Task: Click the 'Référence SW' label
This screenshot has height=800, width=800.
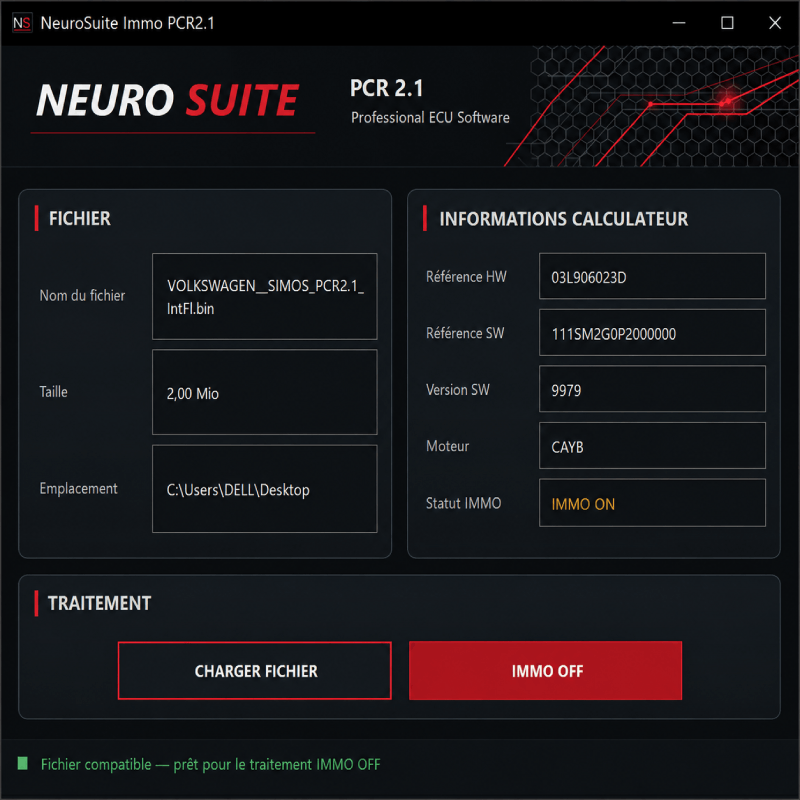Action: [465, 333]
